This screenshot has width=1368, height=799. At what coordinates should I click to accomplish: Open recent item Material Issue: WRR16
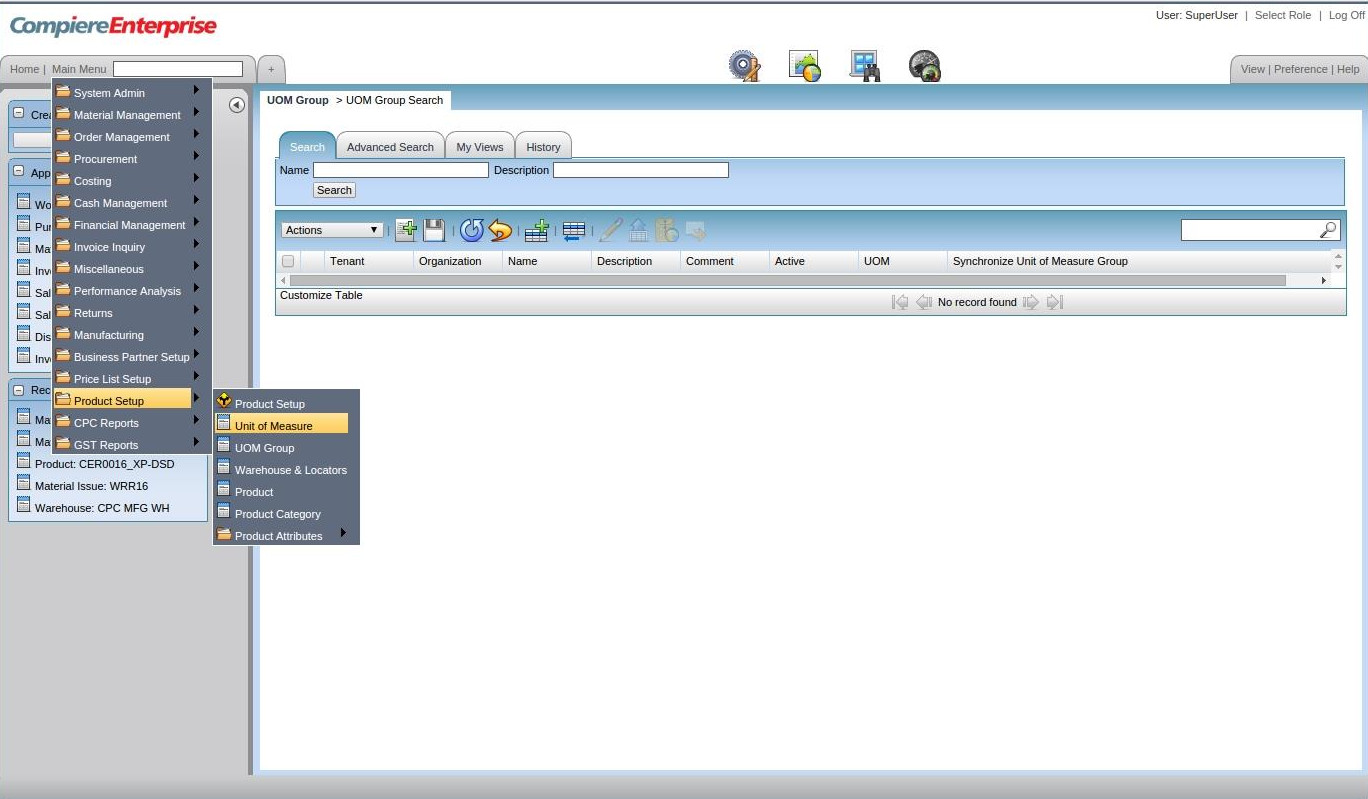click(91, 486)
